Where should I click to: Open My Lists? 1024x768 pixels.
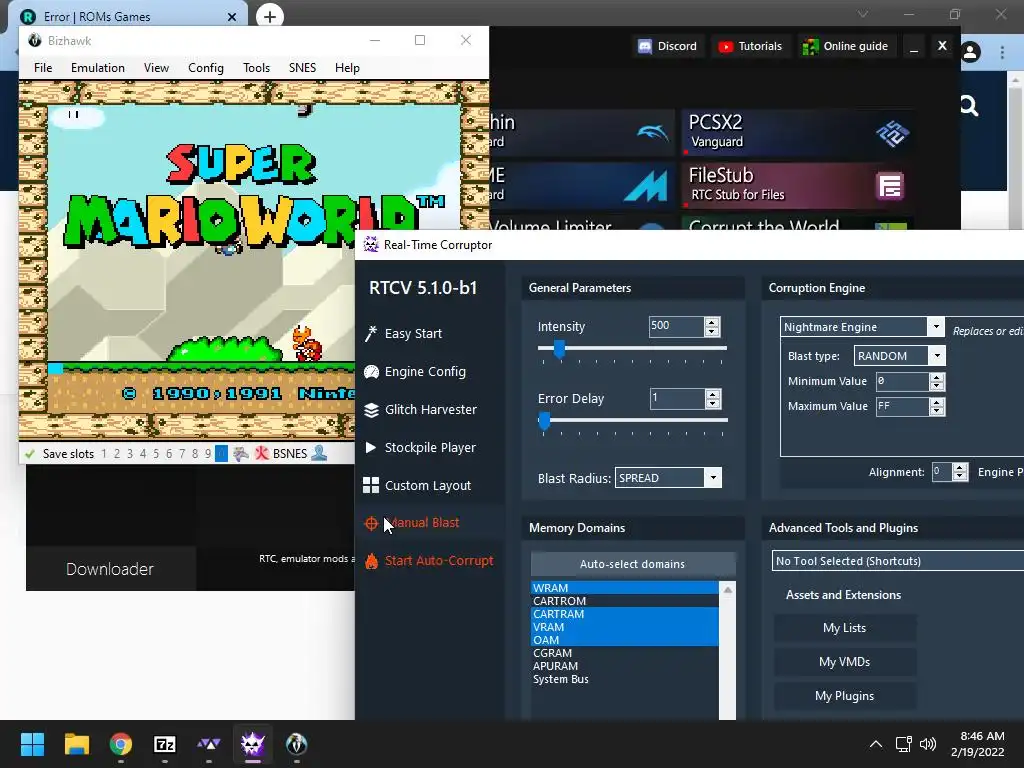point(844,628)
